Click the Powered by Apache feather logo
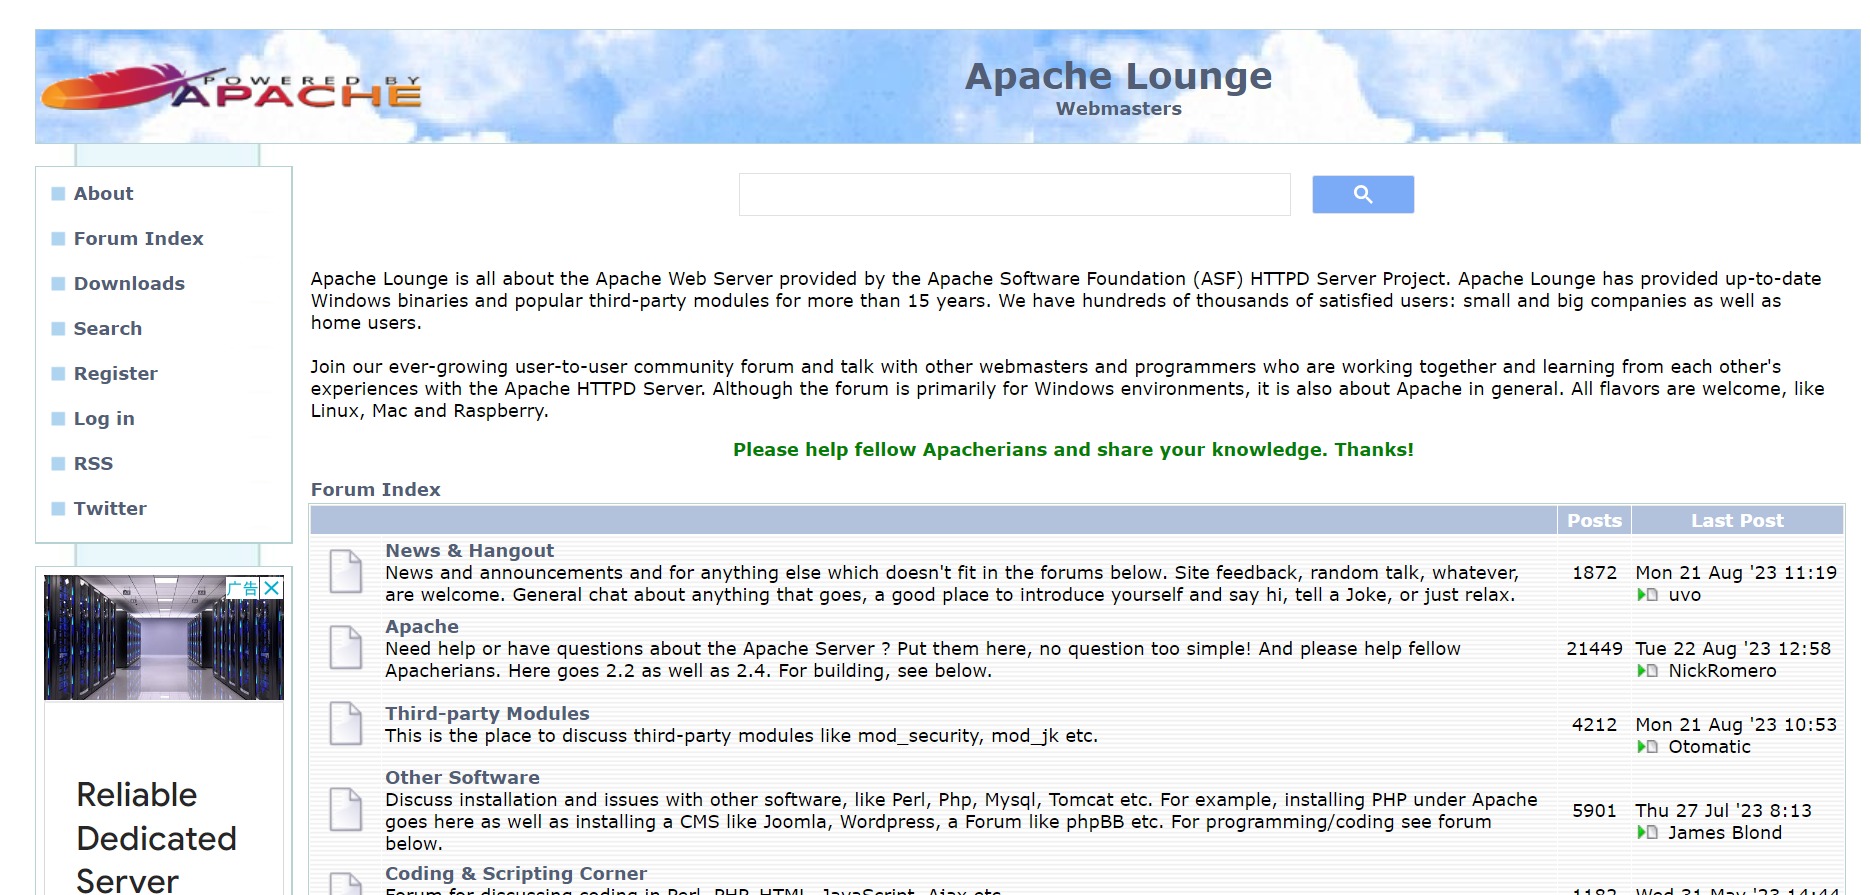Screen dimensions: 1870x895 231,87
